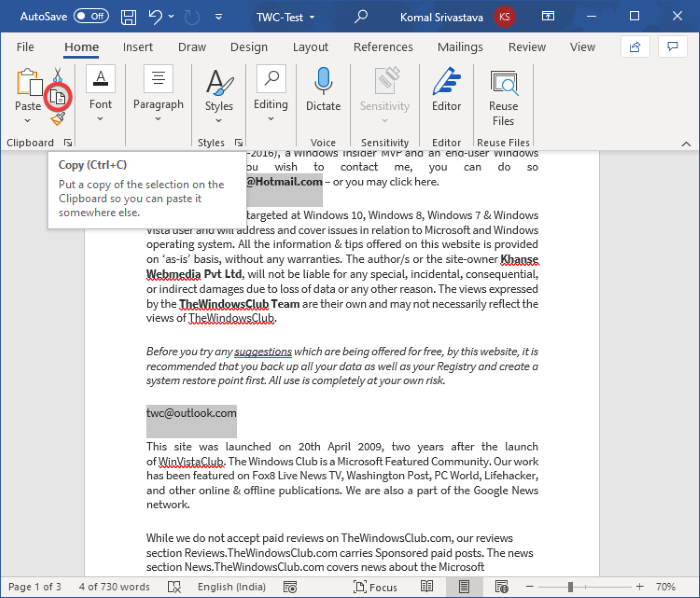This screenshot has width=700, height=598.
Task: Open Ribbon Display Options icon
Action: (x=548, y=17)
